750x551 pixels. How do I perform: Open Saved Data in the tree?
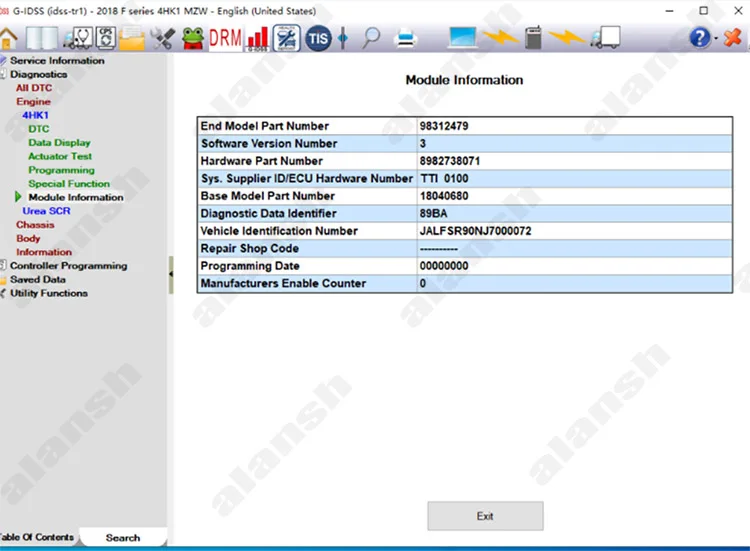[x=38, y=279]
